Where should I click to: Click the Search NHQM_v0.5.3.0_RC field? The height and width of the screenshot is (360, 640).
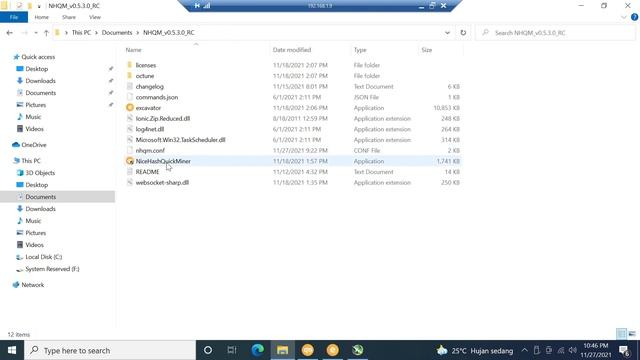pyautogui.click(x=555, y=33)
